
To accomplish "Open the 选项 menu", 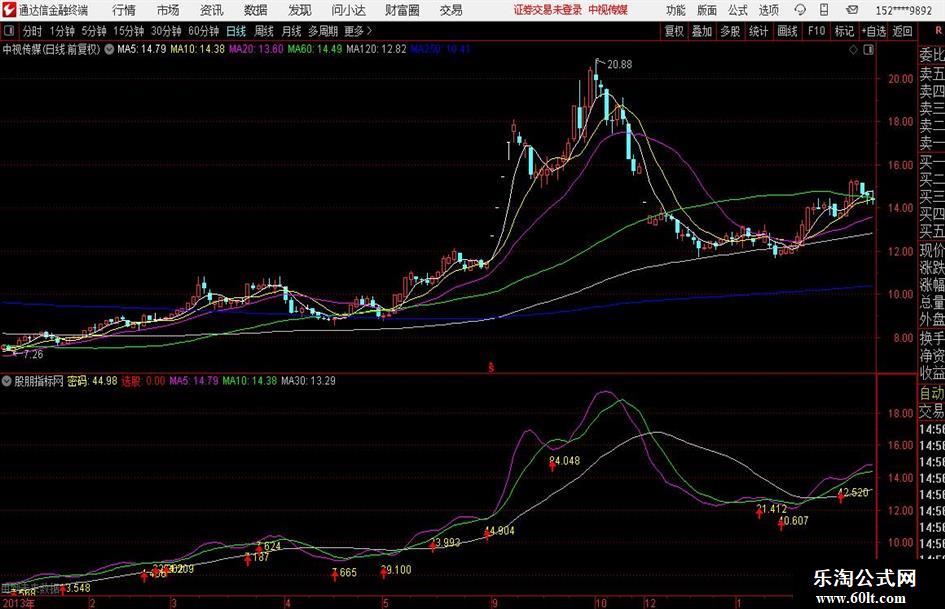I will click(768, 10).
